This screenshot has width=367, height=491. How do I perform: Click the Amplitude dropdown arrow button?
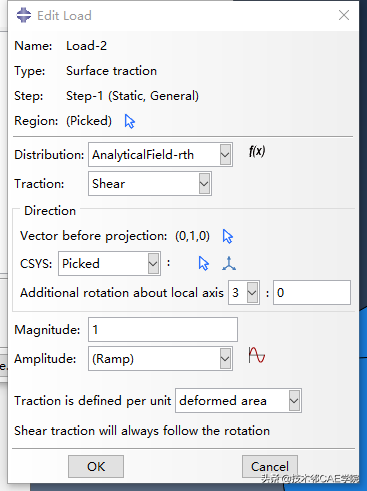tap(225, 359)
